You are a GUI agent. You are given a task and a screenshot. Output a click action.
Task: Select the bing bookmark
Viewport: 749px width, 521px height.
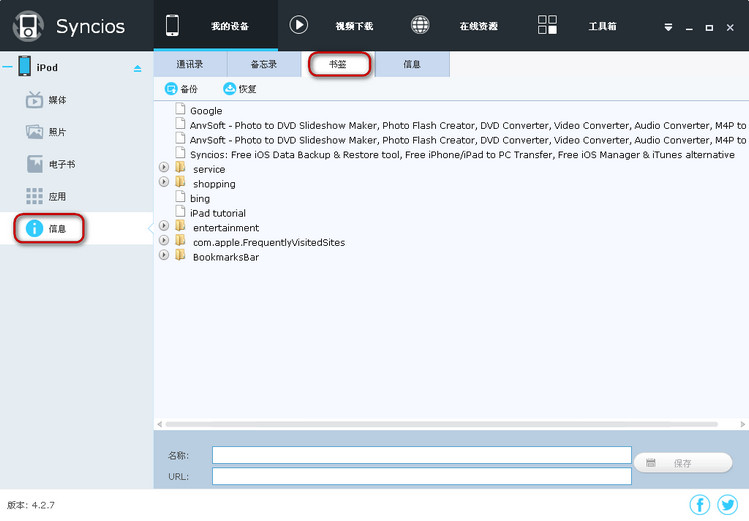click(200, 199)
